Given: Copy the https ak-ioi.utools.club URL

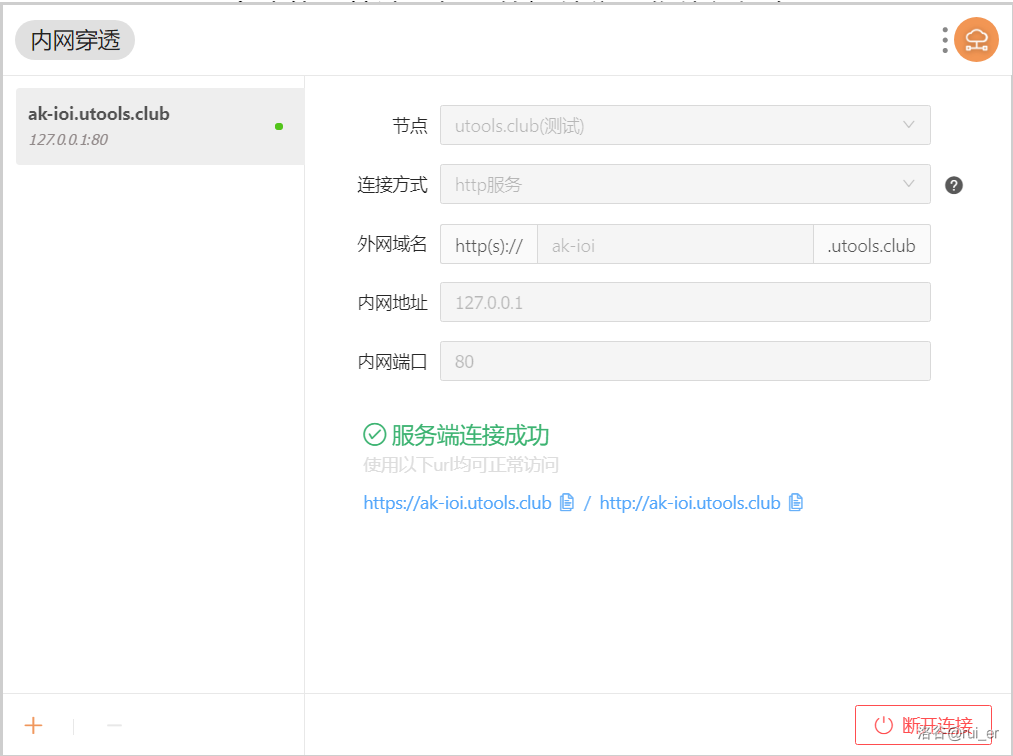Looking at the screenshot, I should 567,503.
